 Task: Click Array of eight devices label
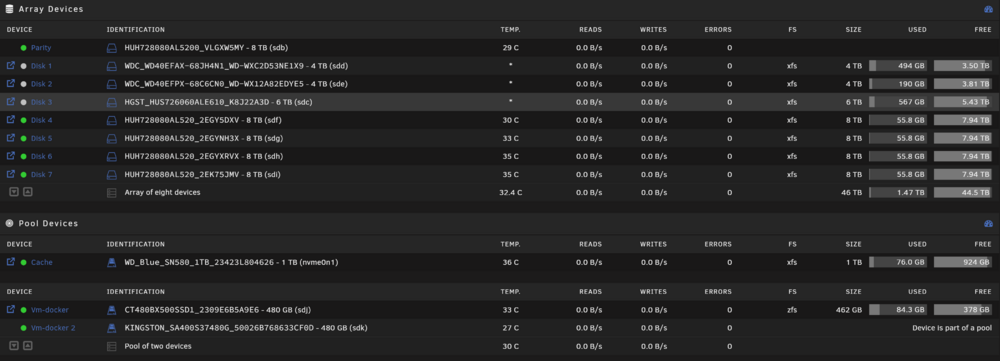click(162, 192)
